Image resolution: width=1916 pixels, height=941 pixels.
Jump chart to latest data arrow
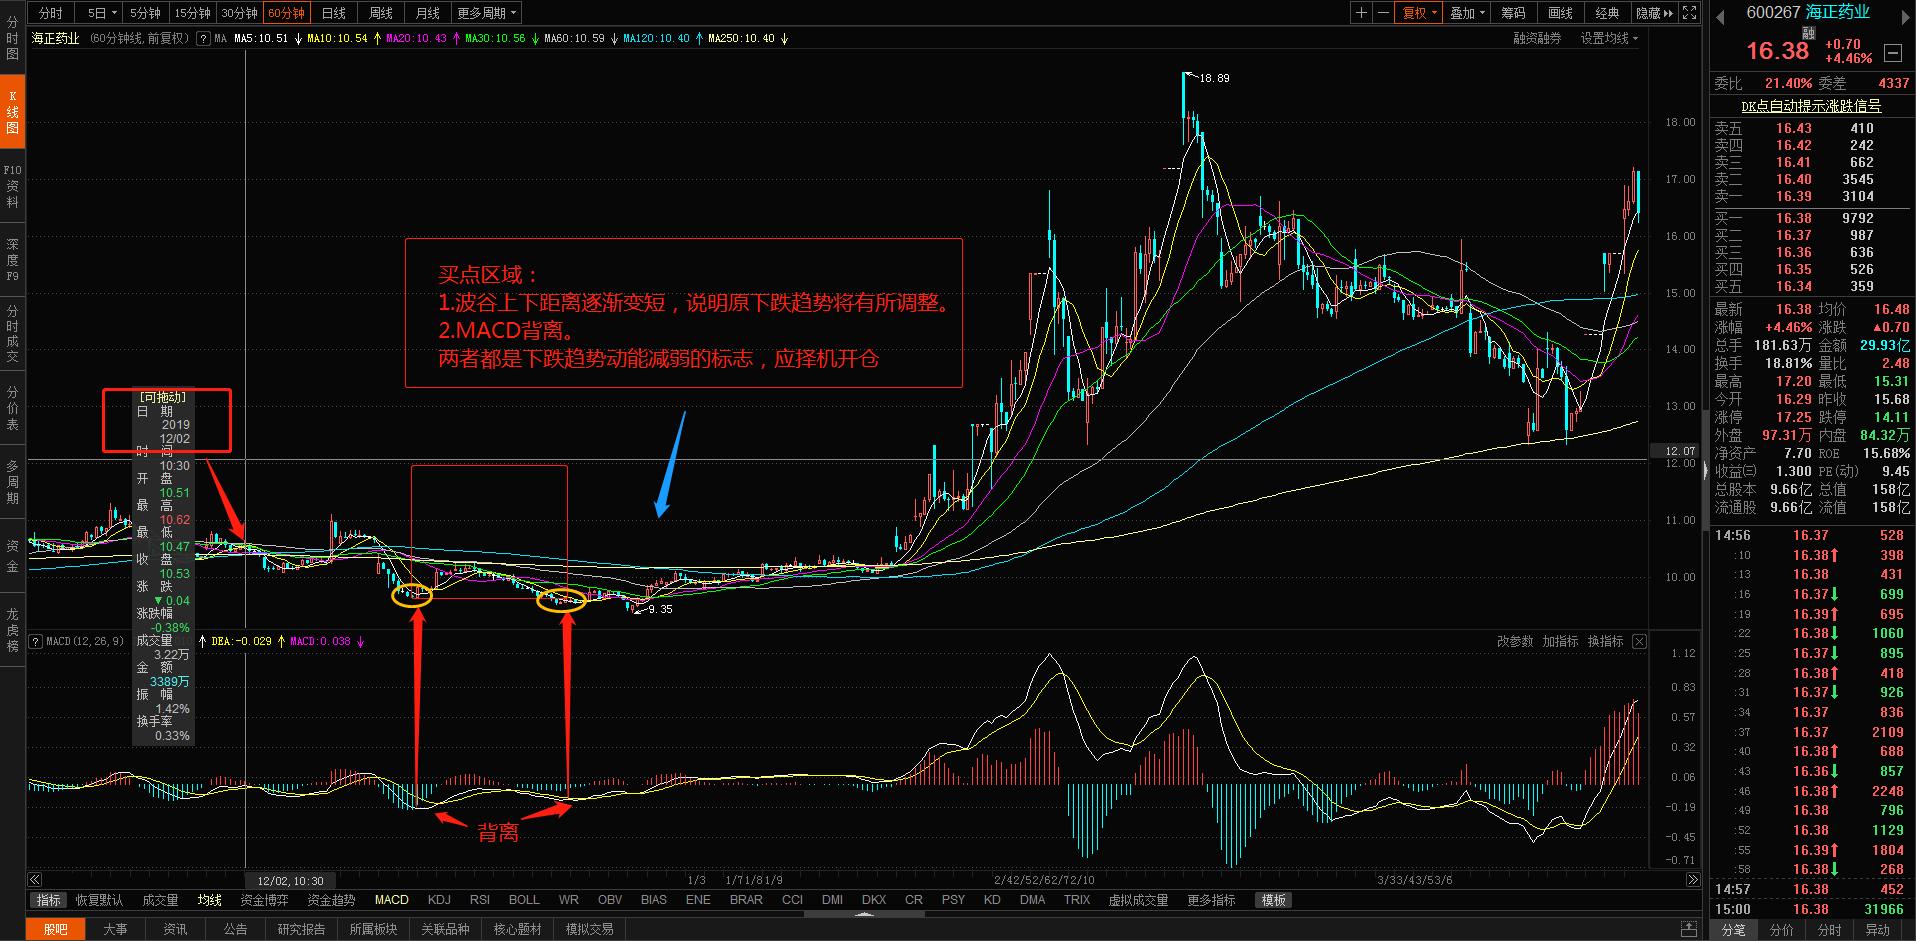click(x=1692, y=880)
